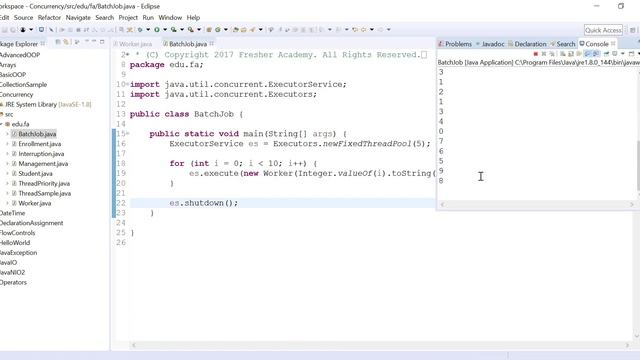The height and width of the screenshot is (360, 640).
Task: Expand the BatchJob.java tree node
Action: [x=7, y=134]
